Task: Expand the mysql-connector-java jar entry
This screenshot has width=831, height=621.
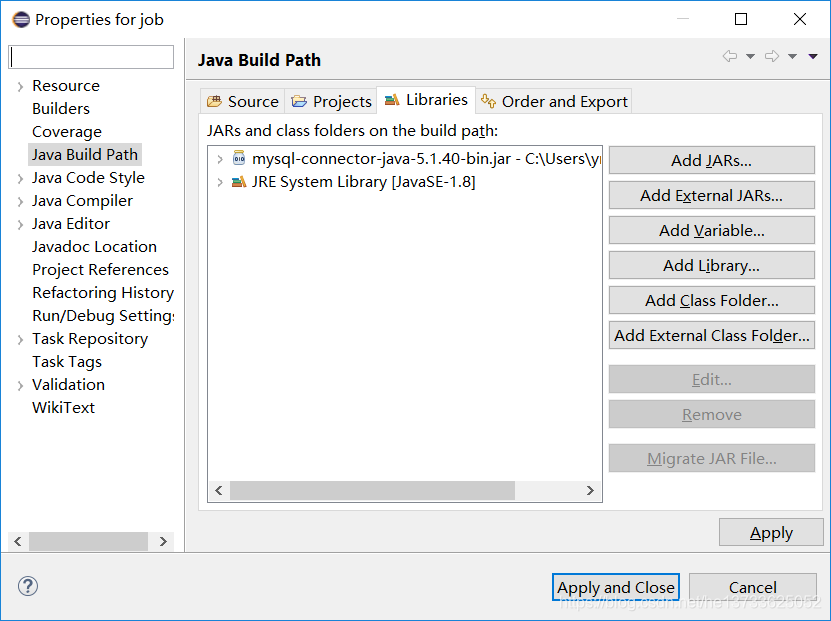Action: [220, 158]
